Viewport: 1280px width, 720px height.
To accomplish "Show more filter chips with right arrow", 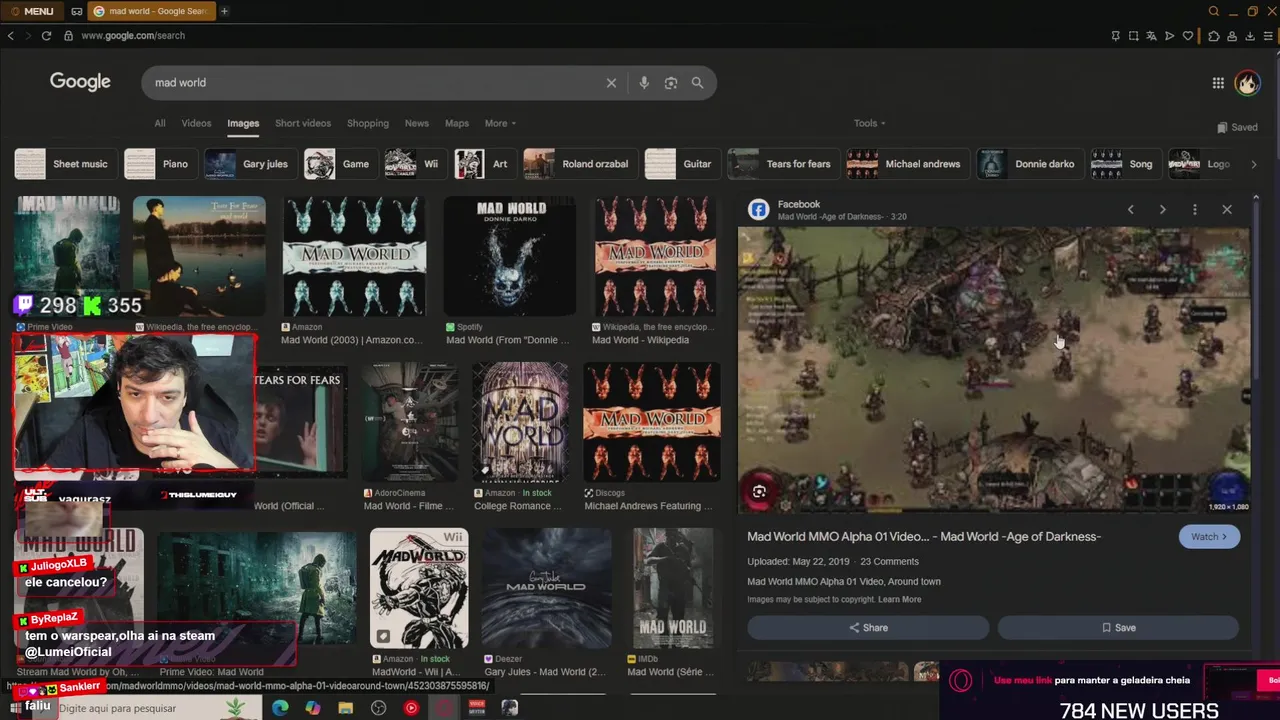I will pyautogui.click(x=1253, y=164).
